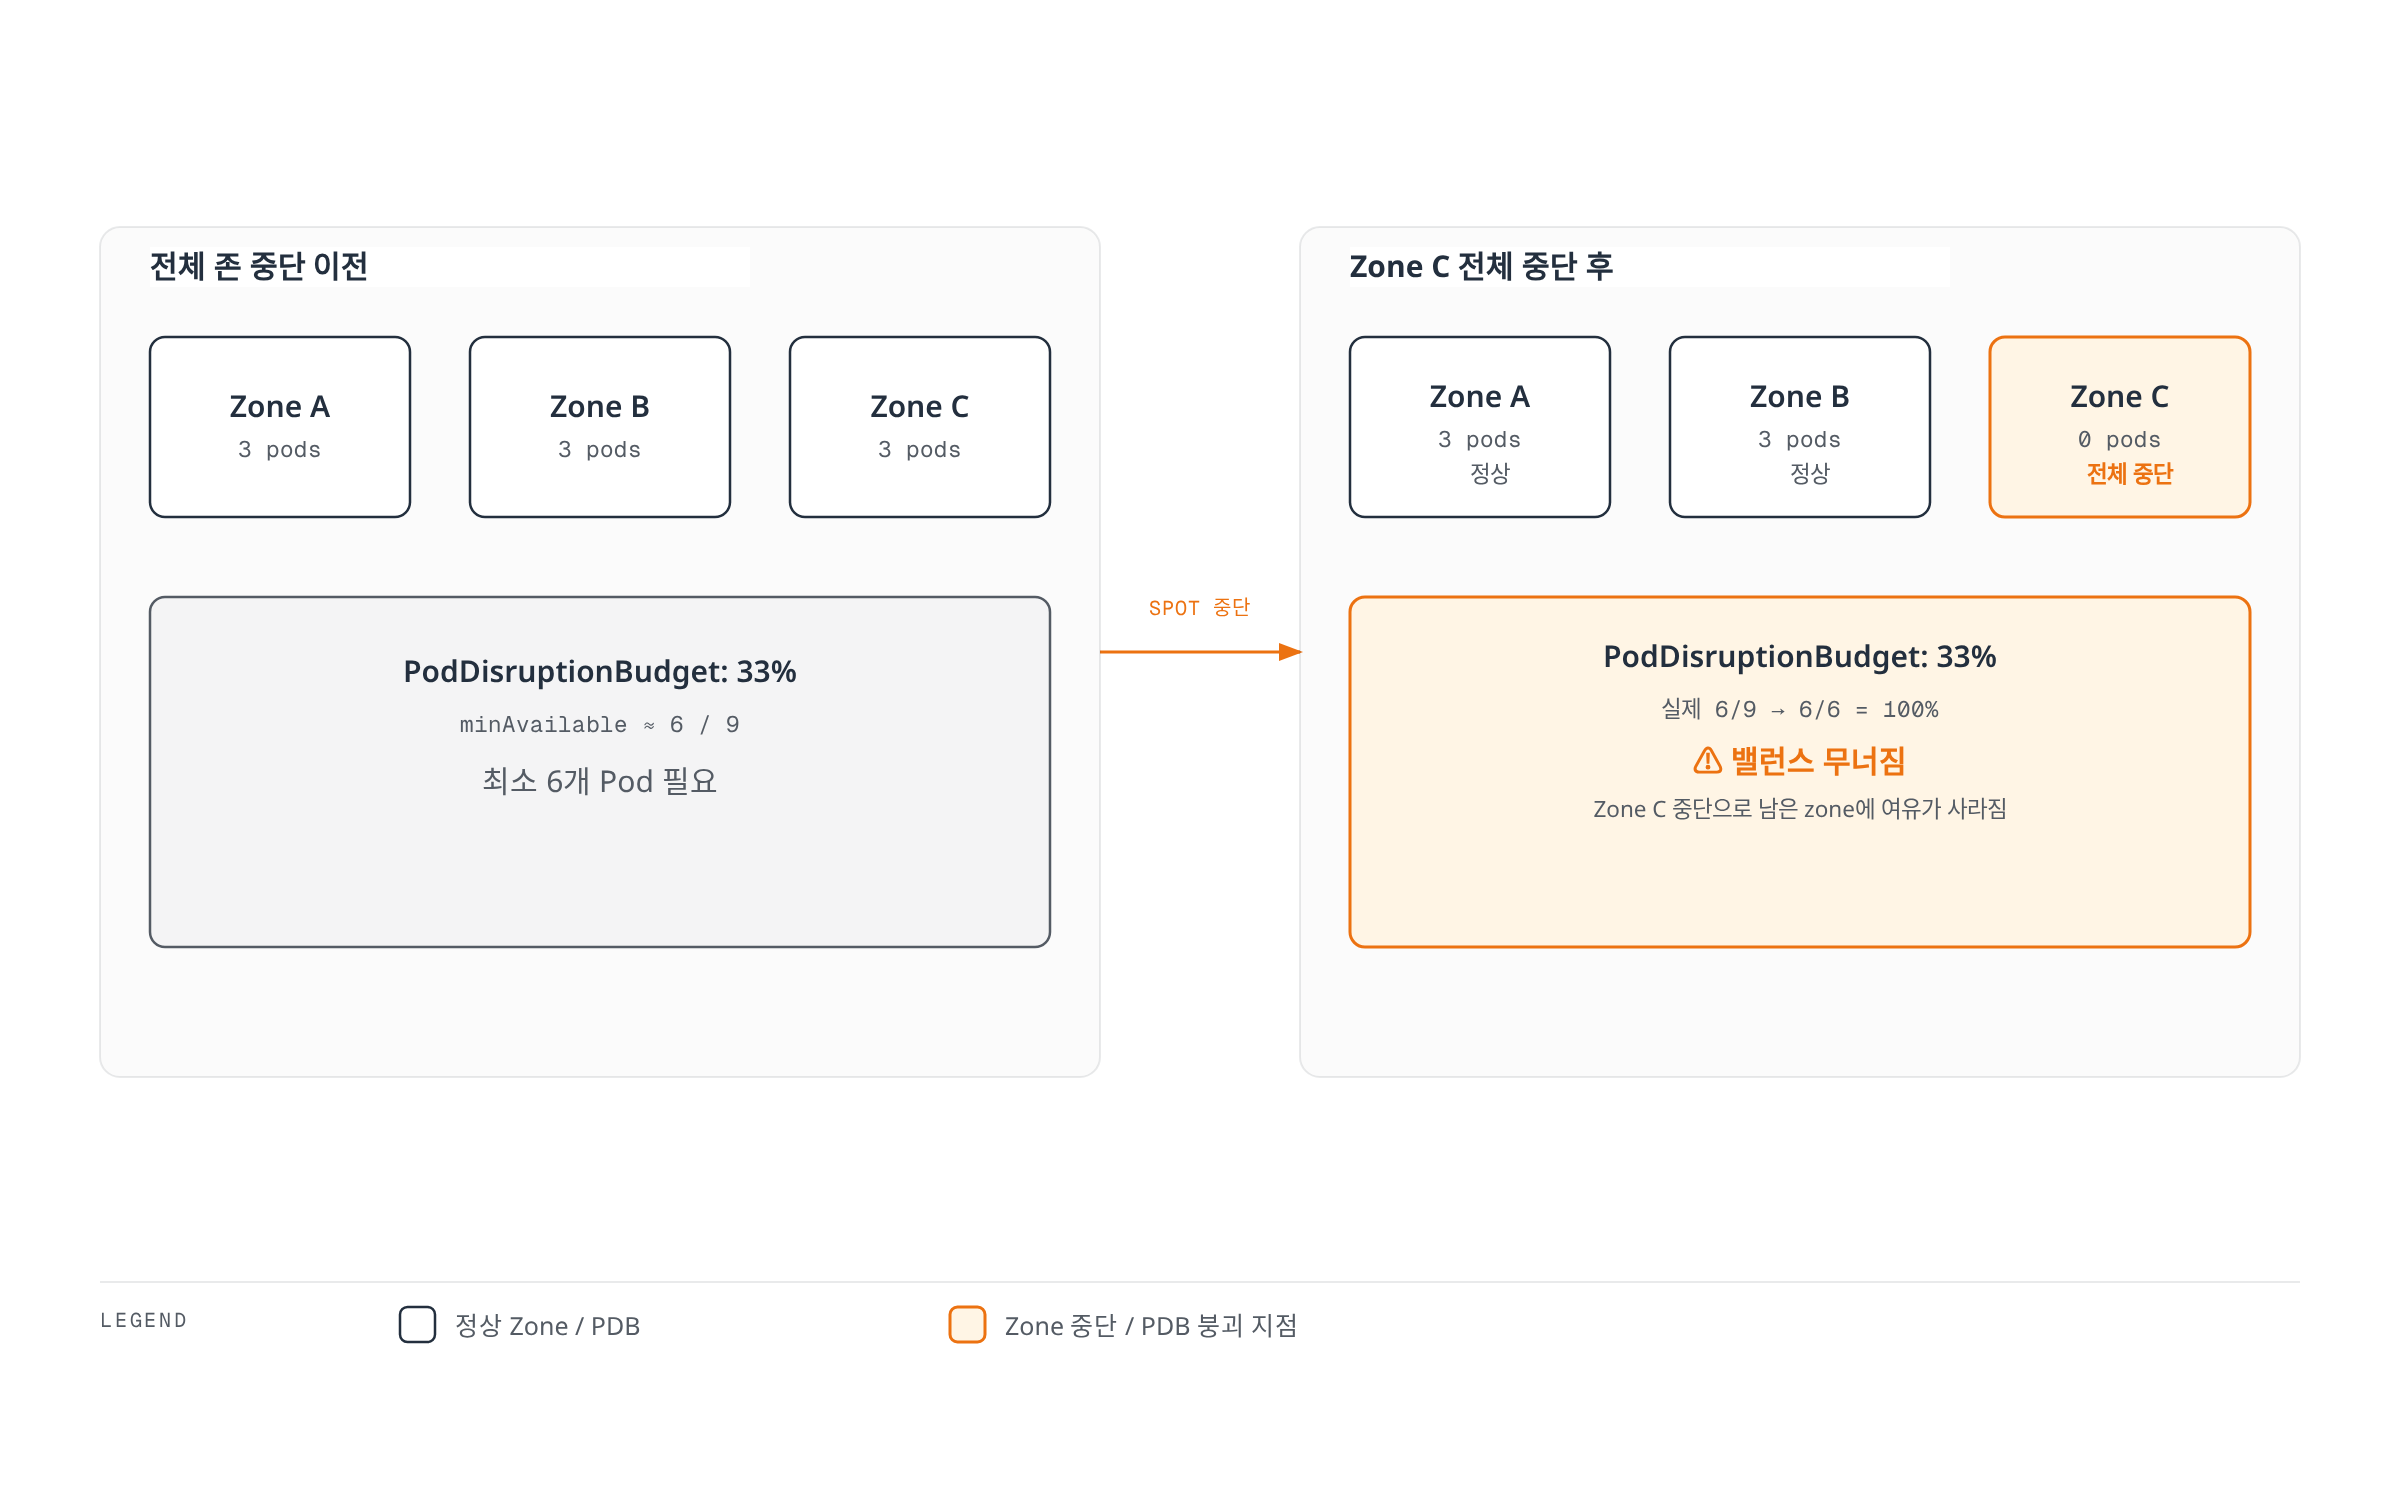The width and height of the screenshot is (2400, 1502).
Task: Click the orange Zone C 0 pods box
Action: point(2120,427)
